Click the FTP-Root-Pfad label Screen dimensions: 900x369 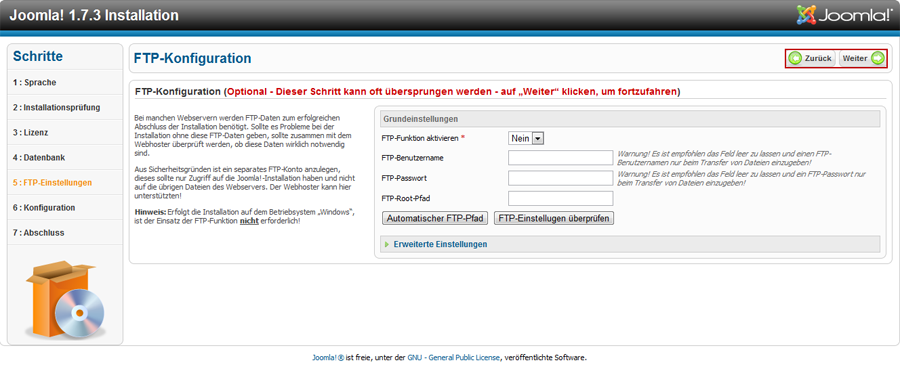click(406, 199)
